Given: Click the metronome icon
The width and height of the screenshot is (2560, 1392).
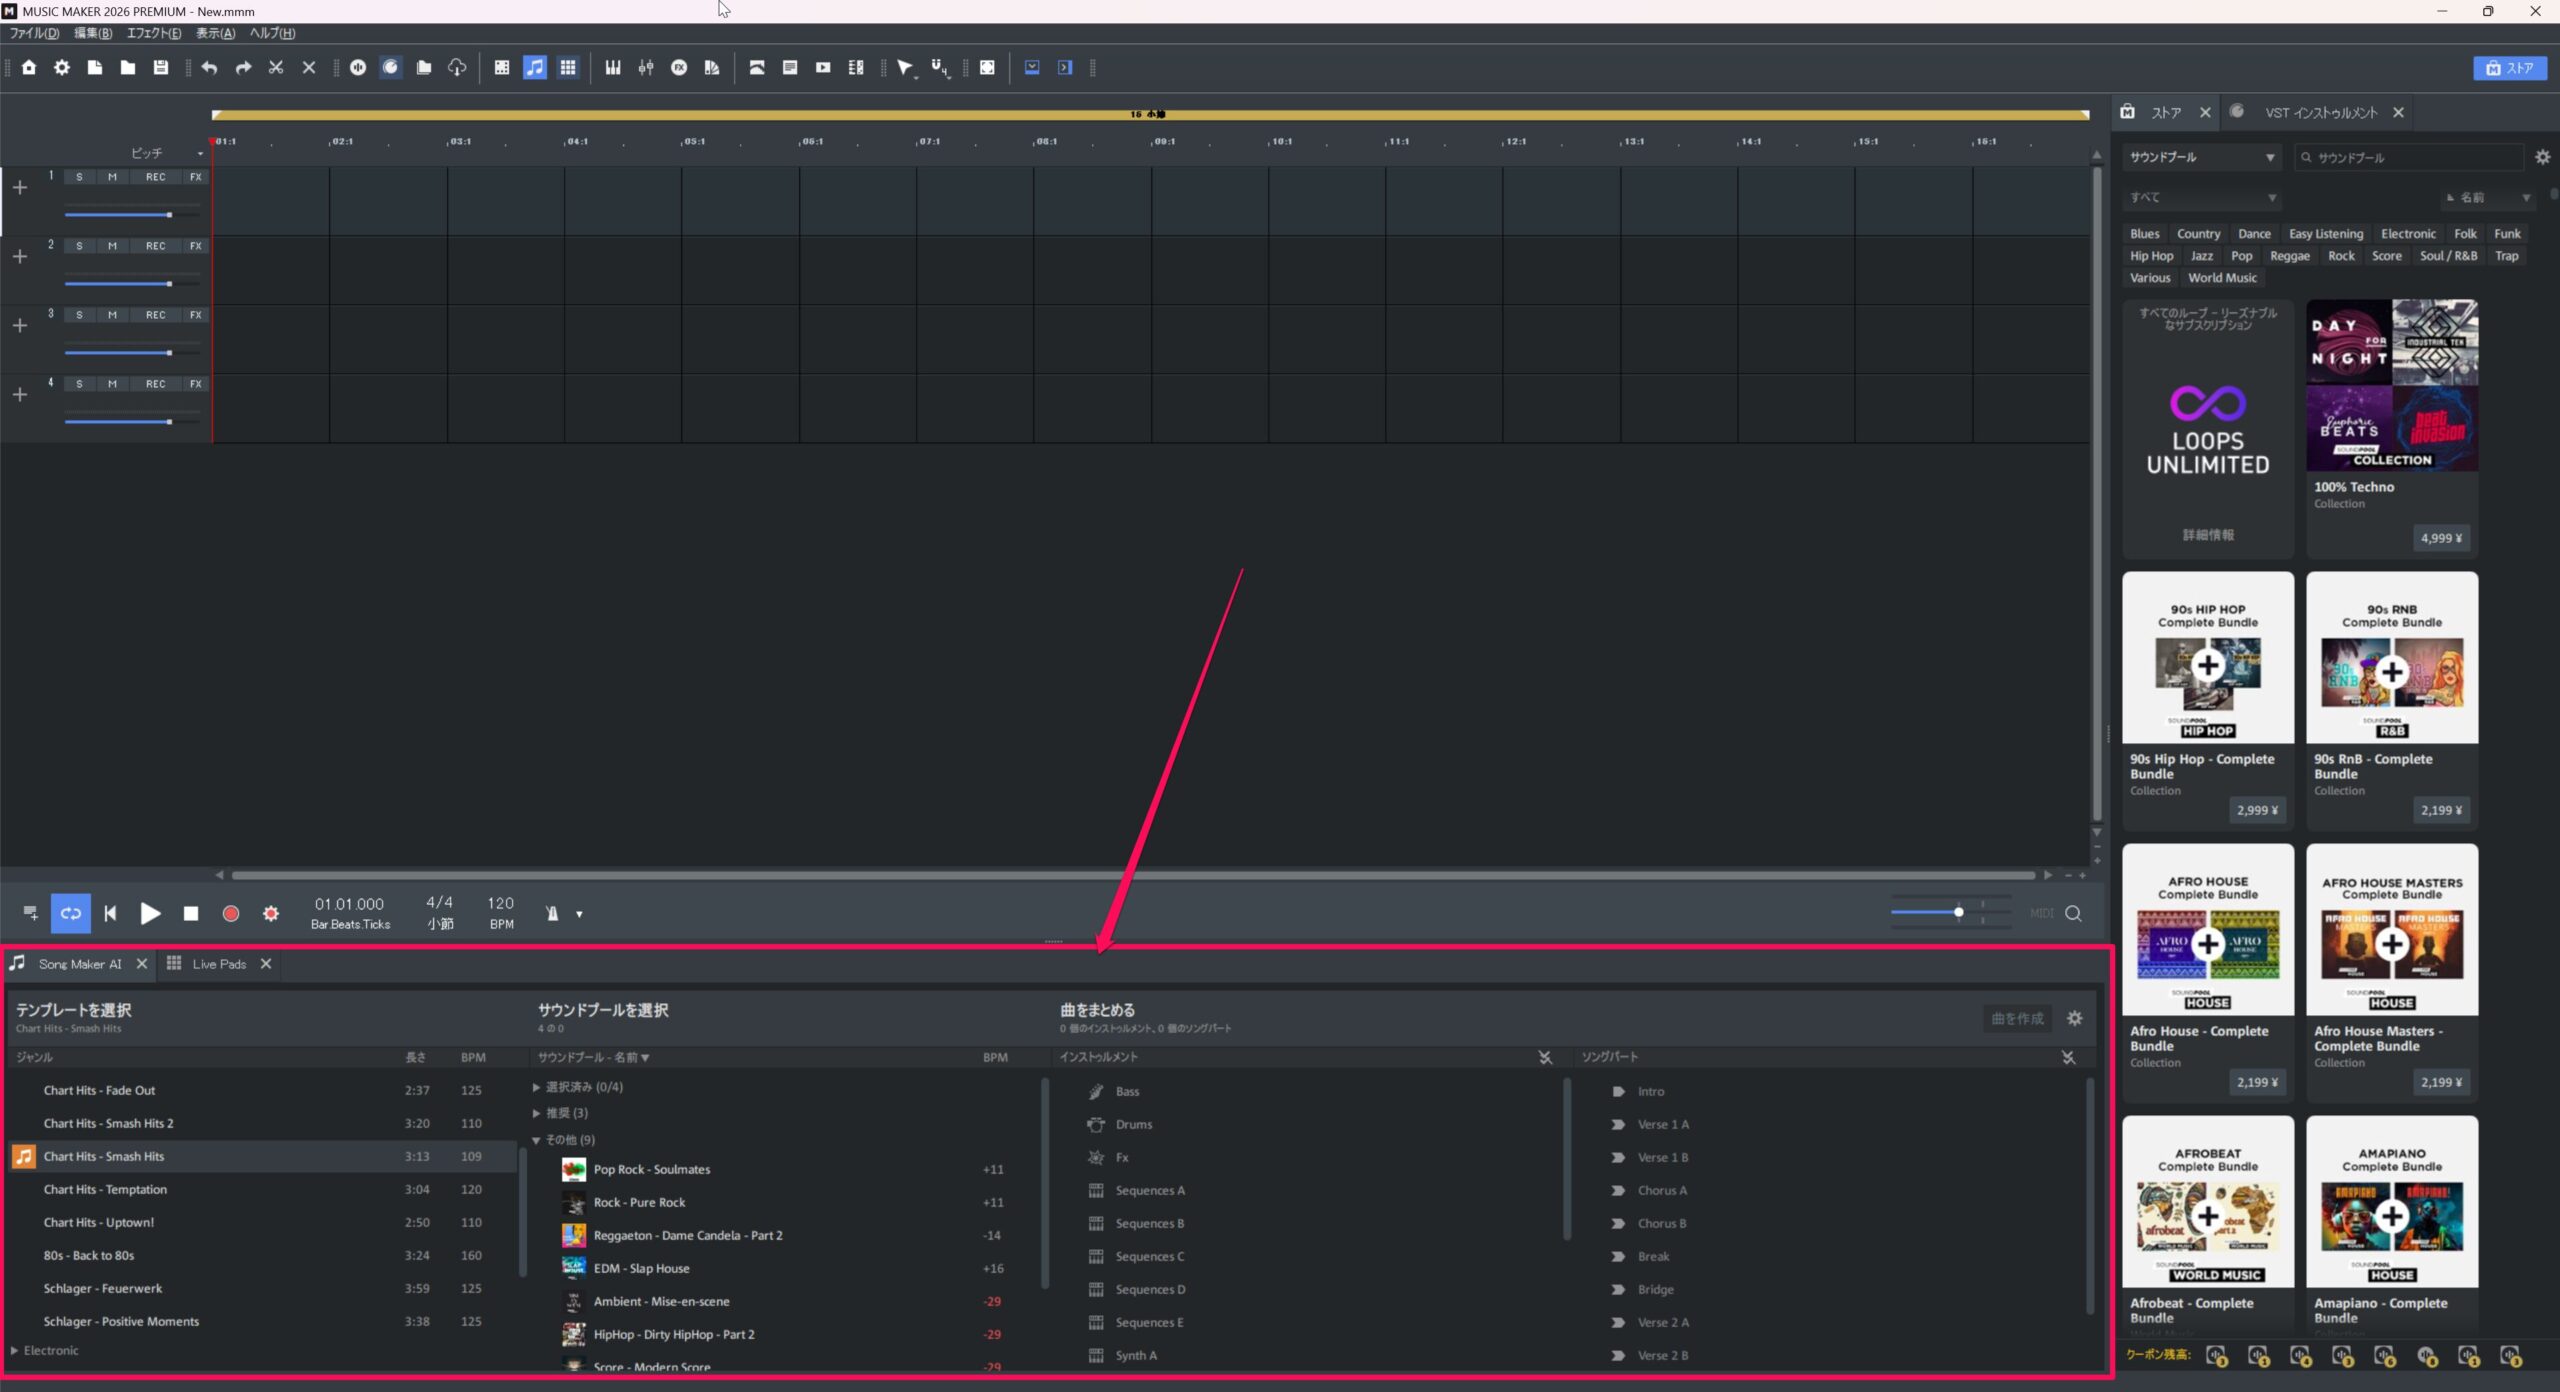Looking at the screenshot, I should (x=552, y=913).
